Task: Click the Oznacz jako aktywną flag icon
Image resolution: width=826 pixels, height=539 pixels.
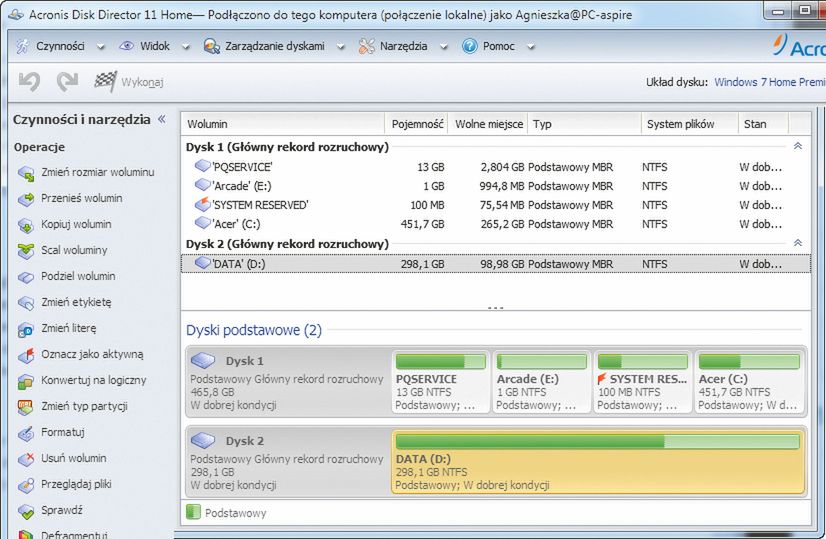Action: point(25,355)
